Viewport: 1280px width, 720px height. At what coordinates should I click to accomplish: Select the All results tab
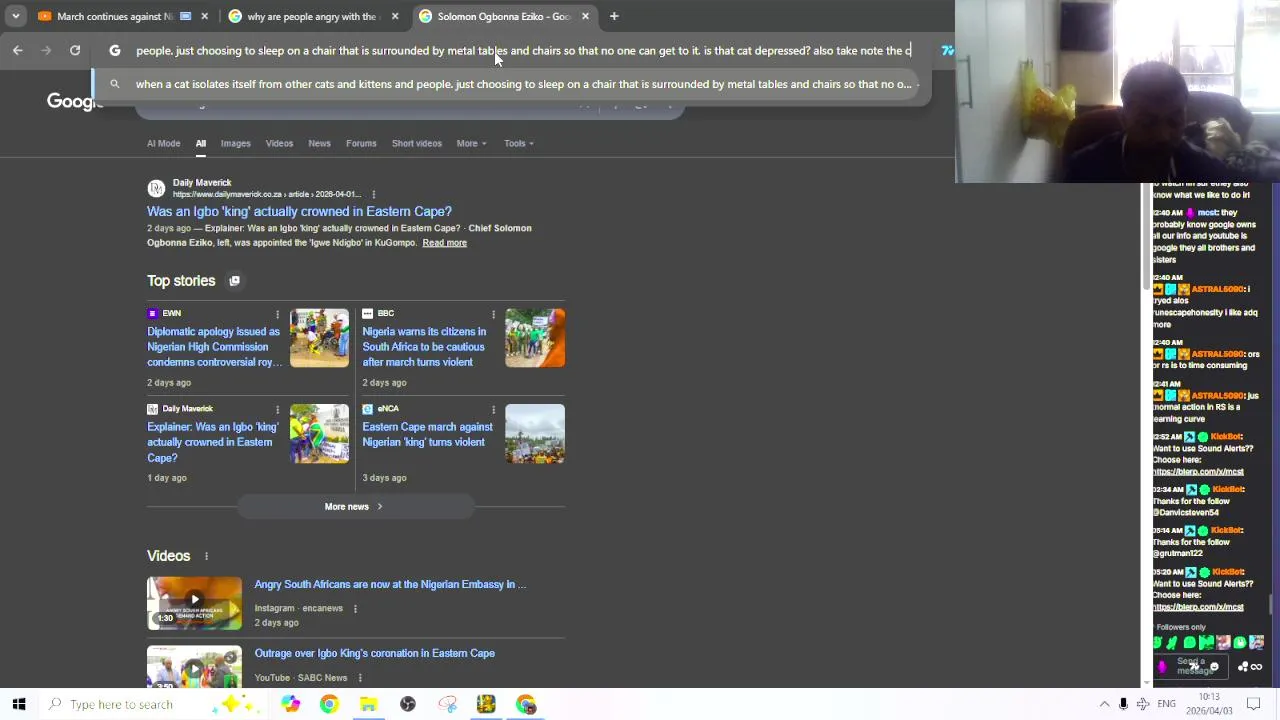pos(200,143)
